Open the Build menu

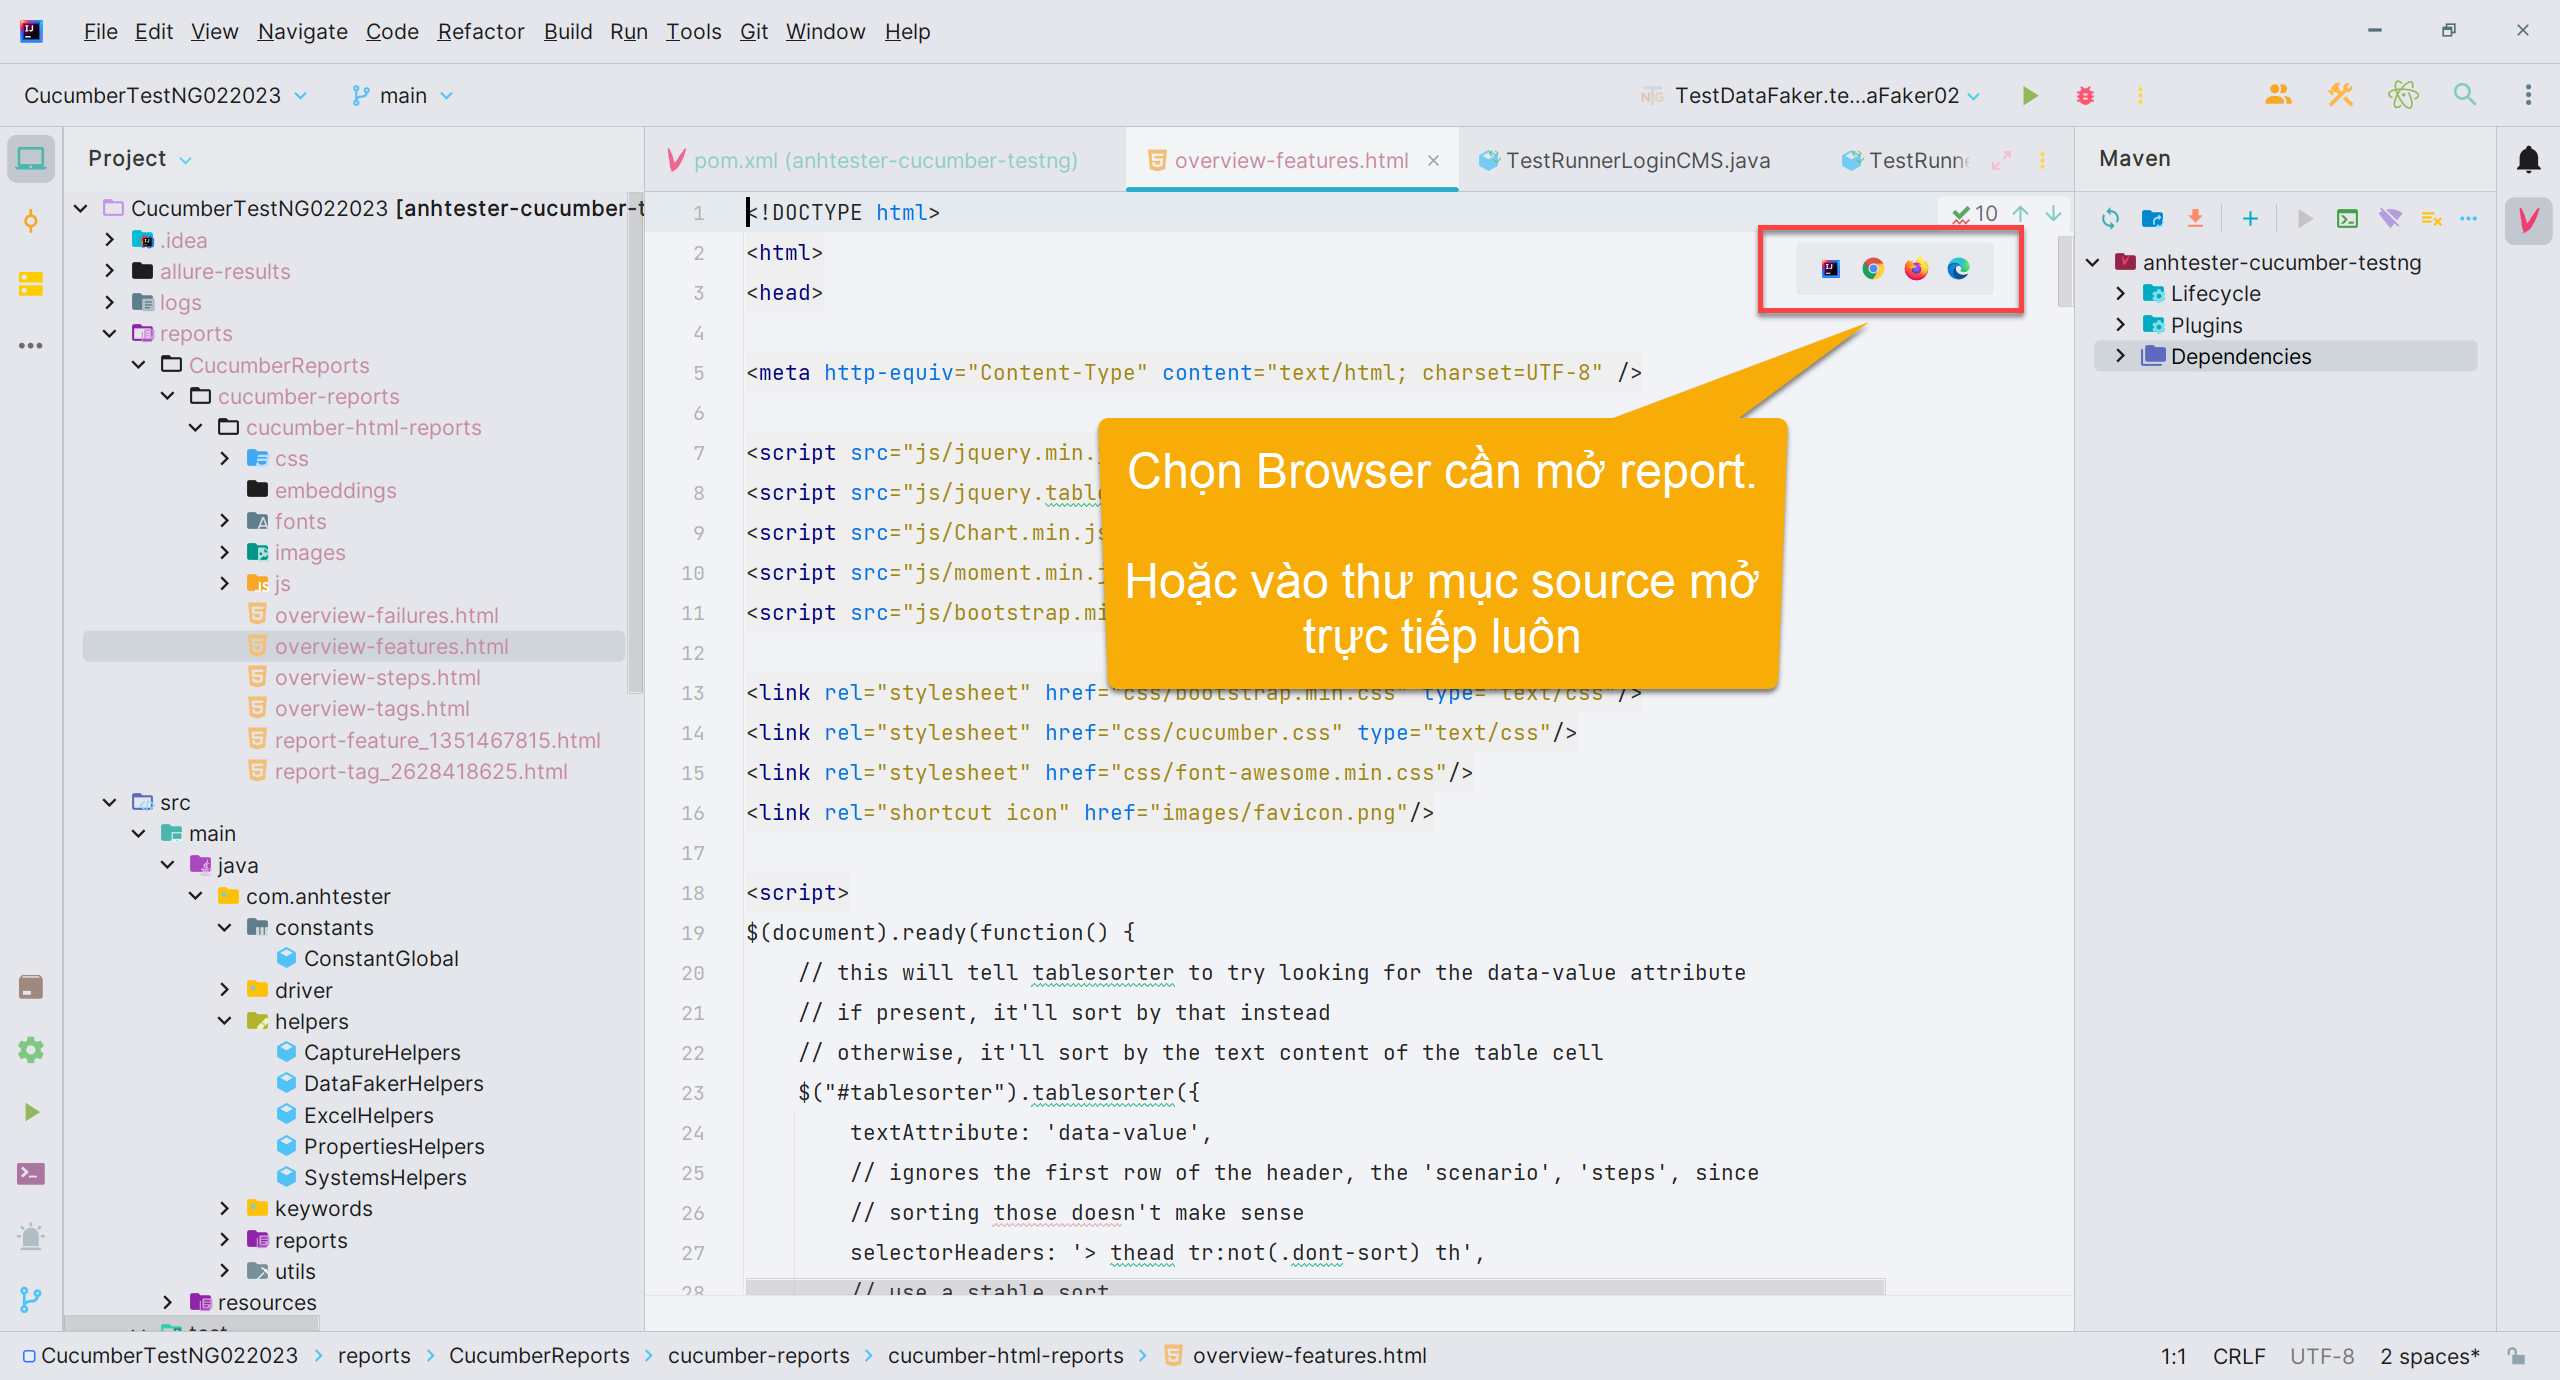(x=567, y=32)
